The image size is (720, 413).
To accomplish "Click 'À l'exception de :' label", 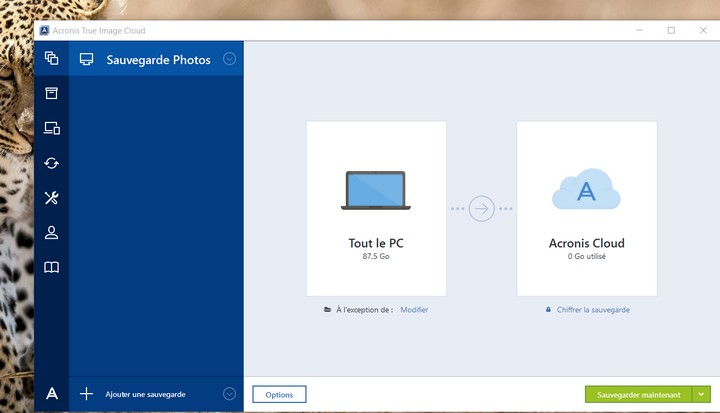I will 365,310.
